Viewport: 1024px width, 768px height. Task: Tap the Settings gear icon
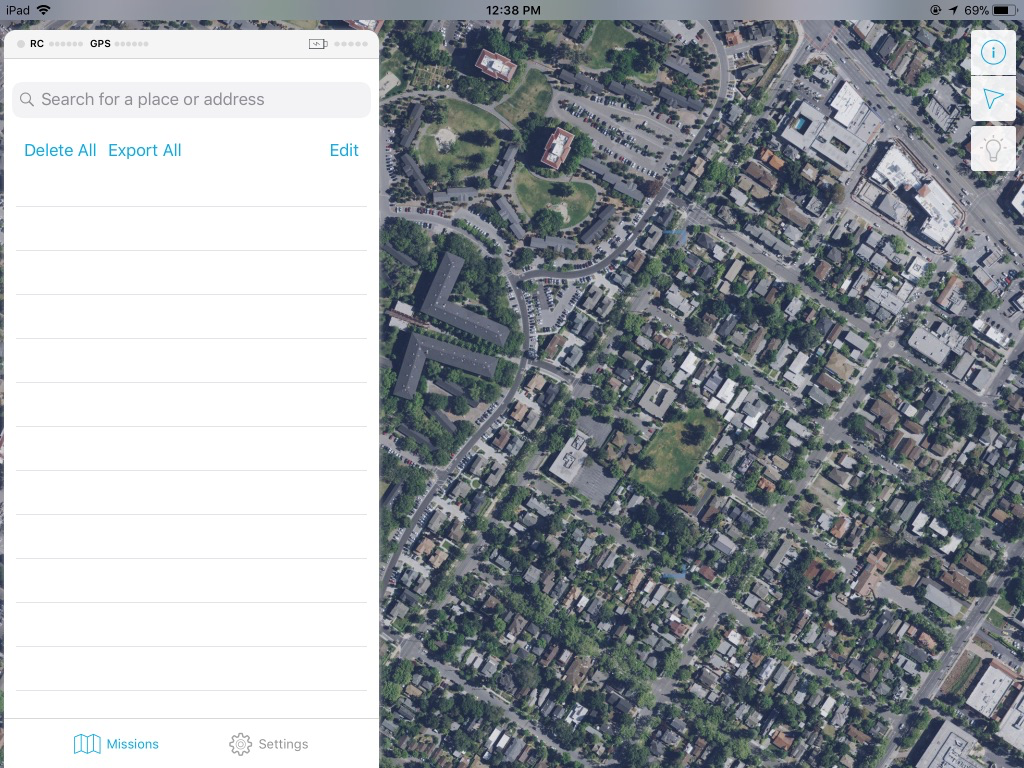[x=240, y=744]
